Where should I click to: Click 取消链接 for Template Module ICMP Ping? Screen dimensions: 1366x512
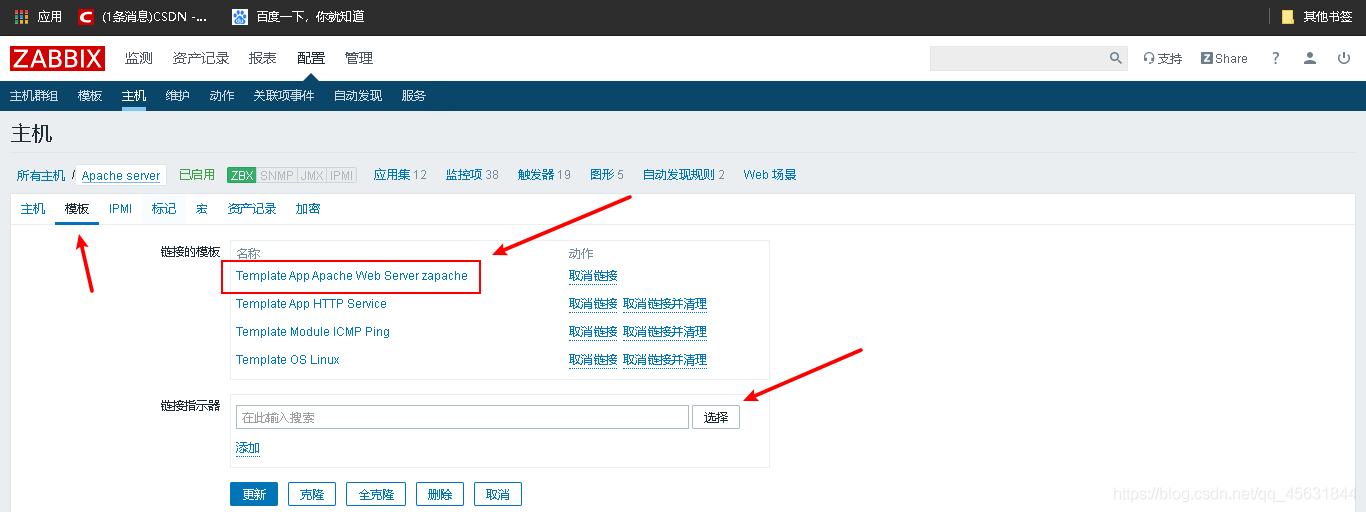[x=593, y=332]
